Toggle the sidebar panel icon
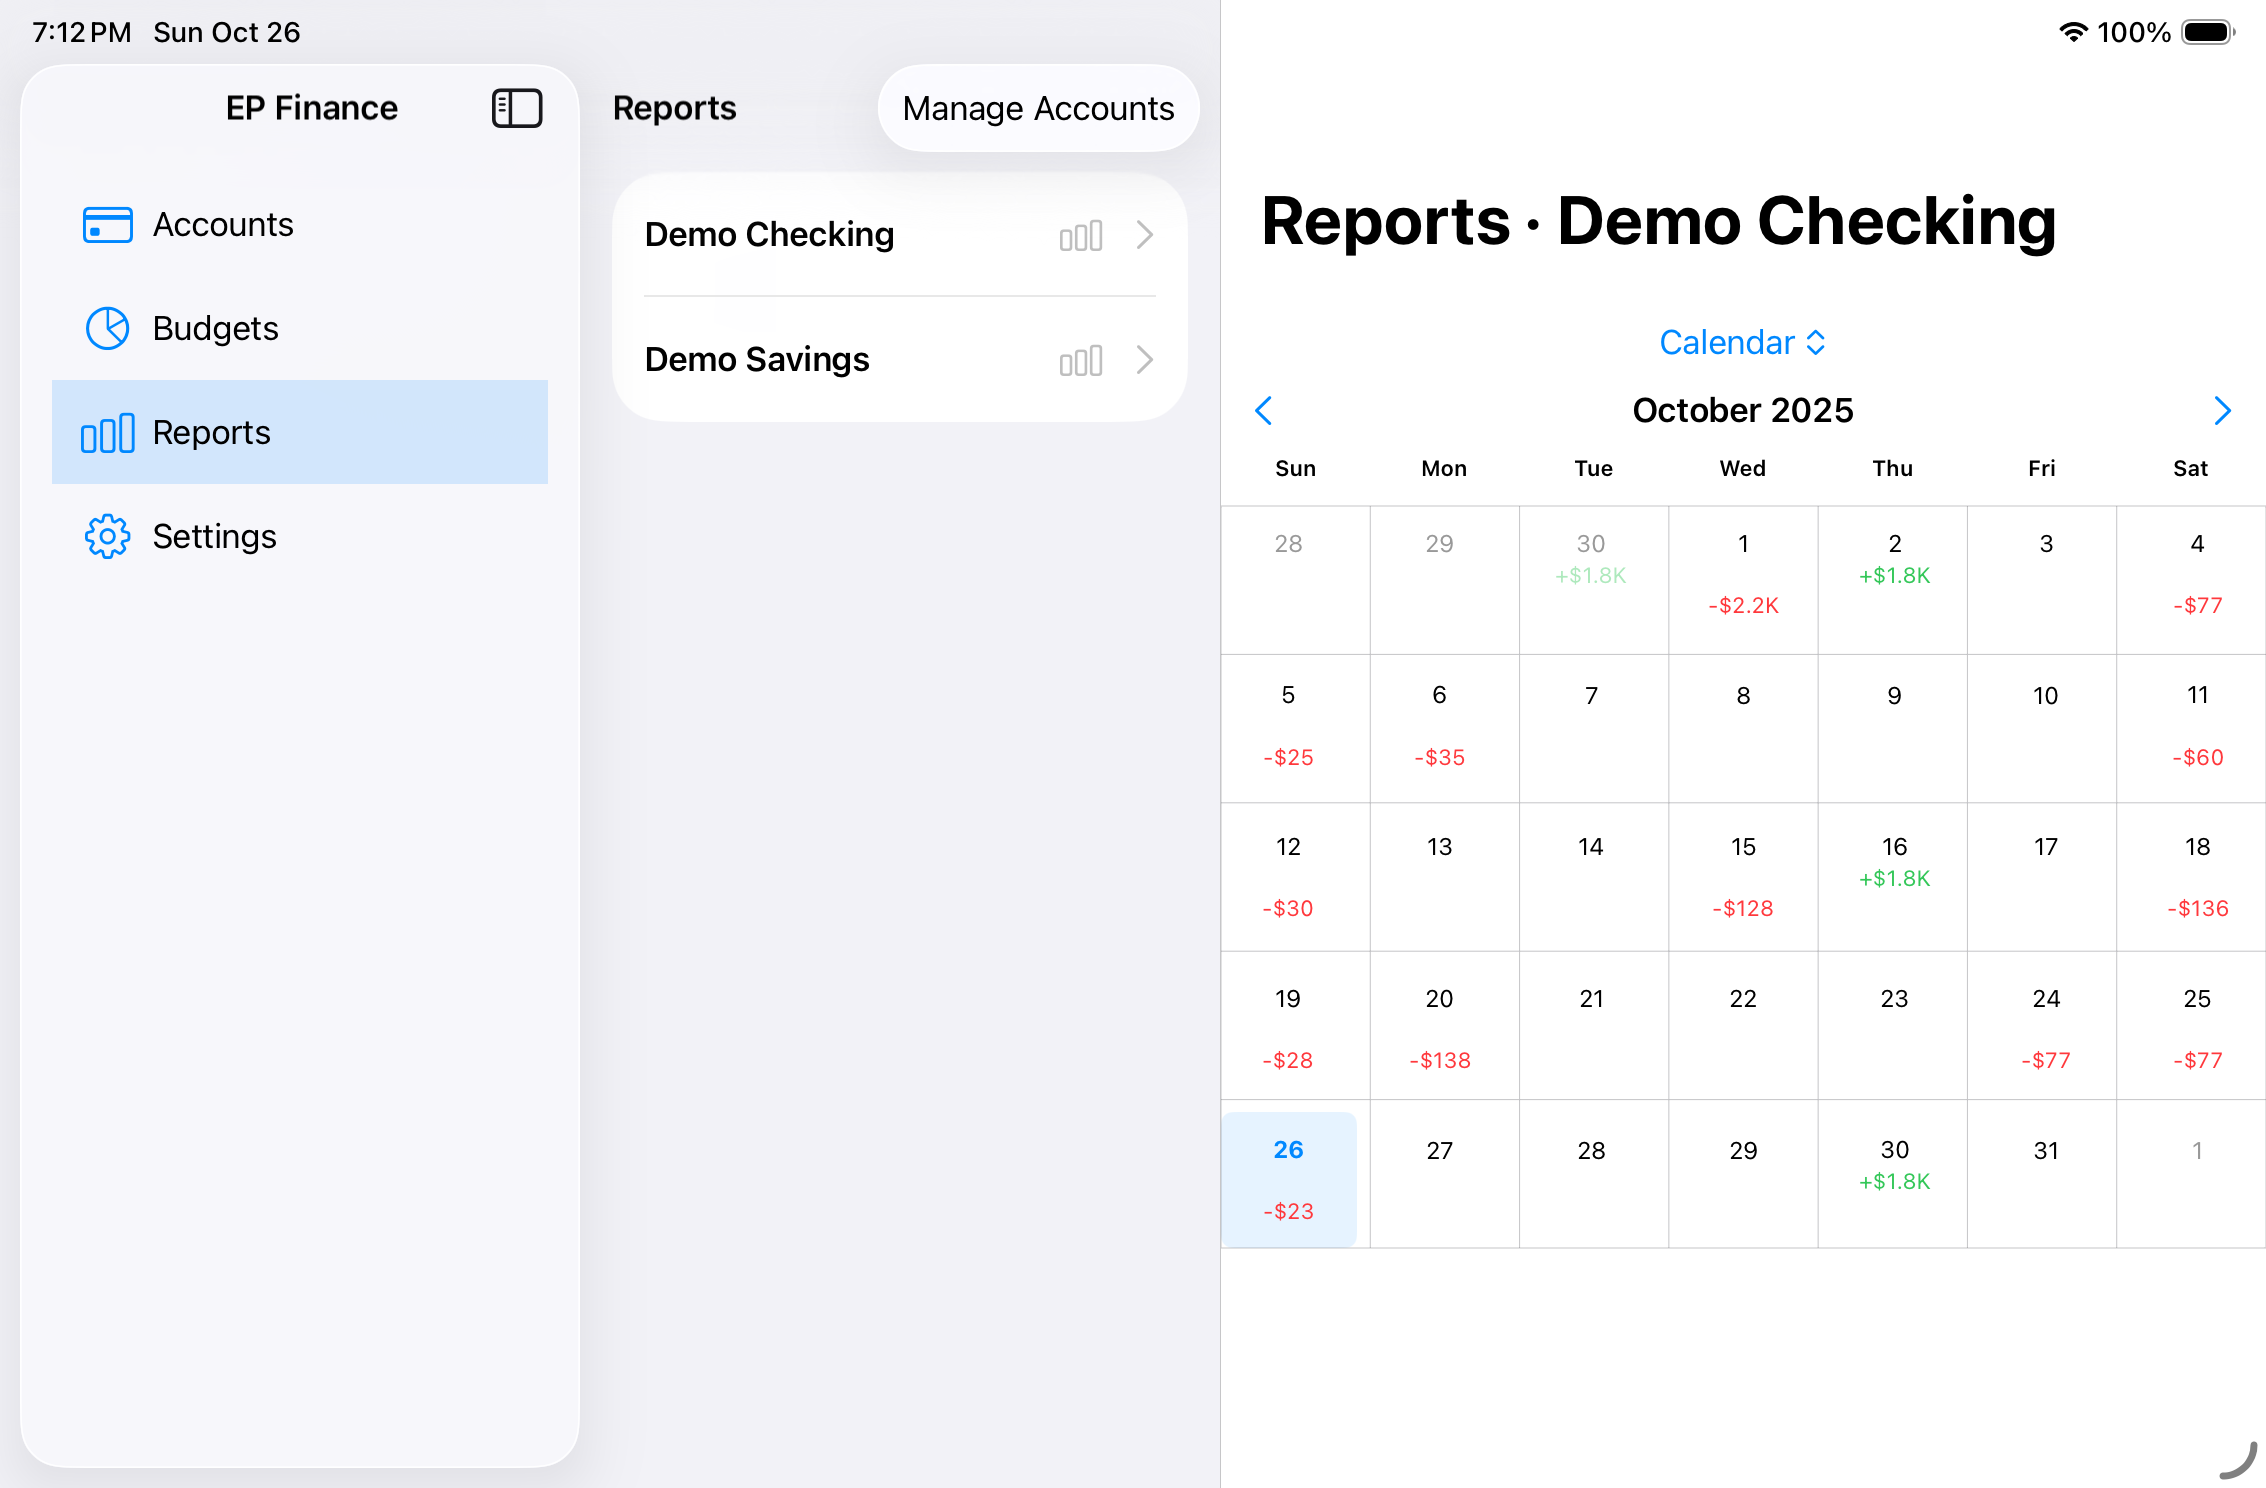 pyautogui.click(x=516, y=108)
